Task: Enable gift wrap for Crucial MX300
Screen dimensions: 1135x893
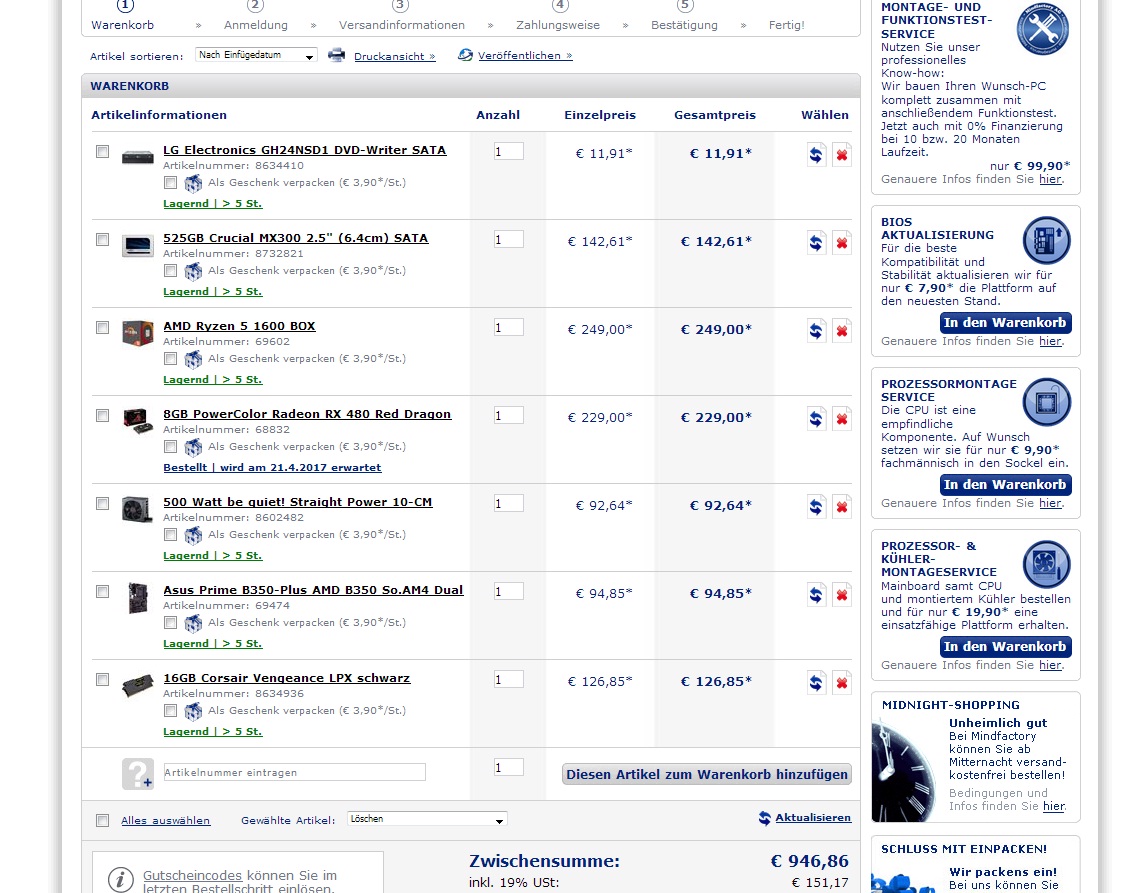Action: (170, 271)
